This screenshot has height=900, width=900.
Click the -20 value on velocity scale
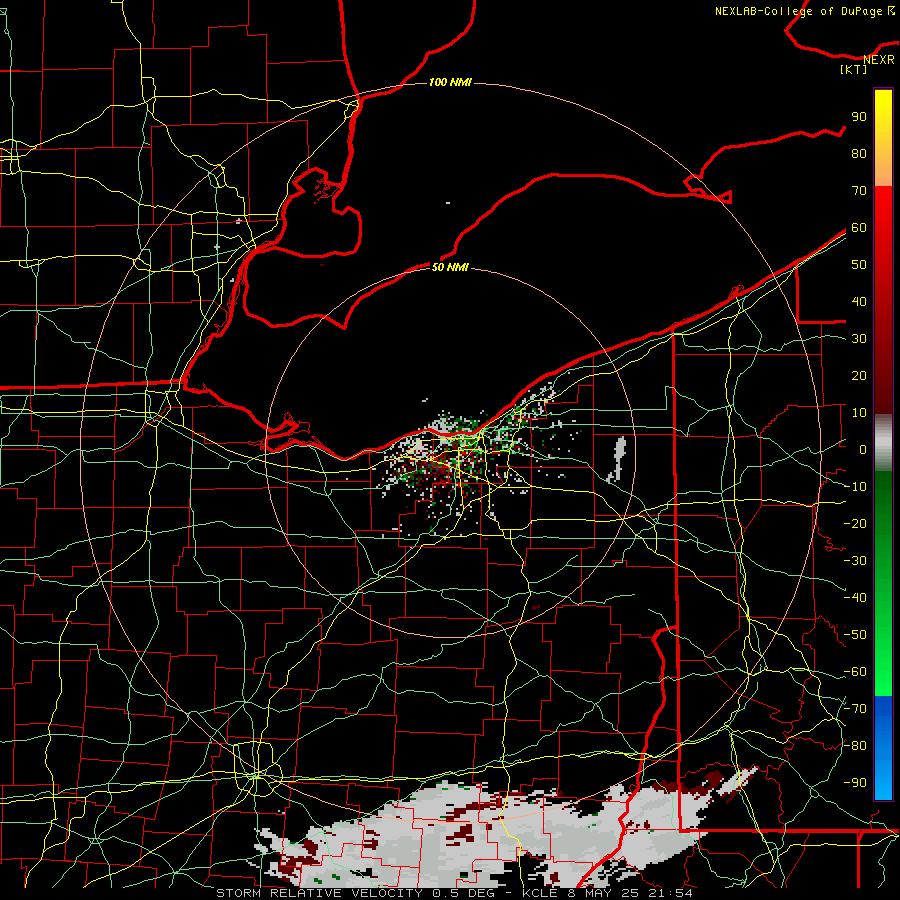point(855,524)
